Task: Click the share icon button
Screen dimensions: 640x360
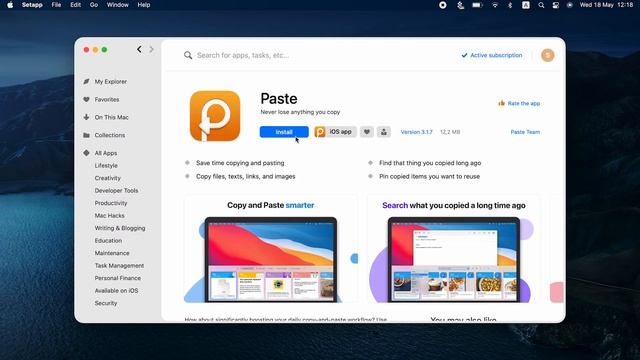Action: click(384, 132)
